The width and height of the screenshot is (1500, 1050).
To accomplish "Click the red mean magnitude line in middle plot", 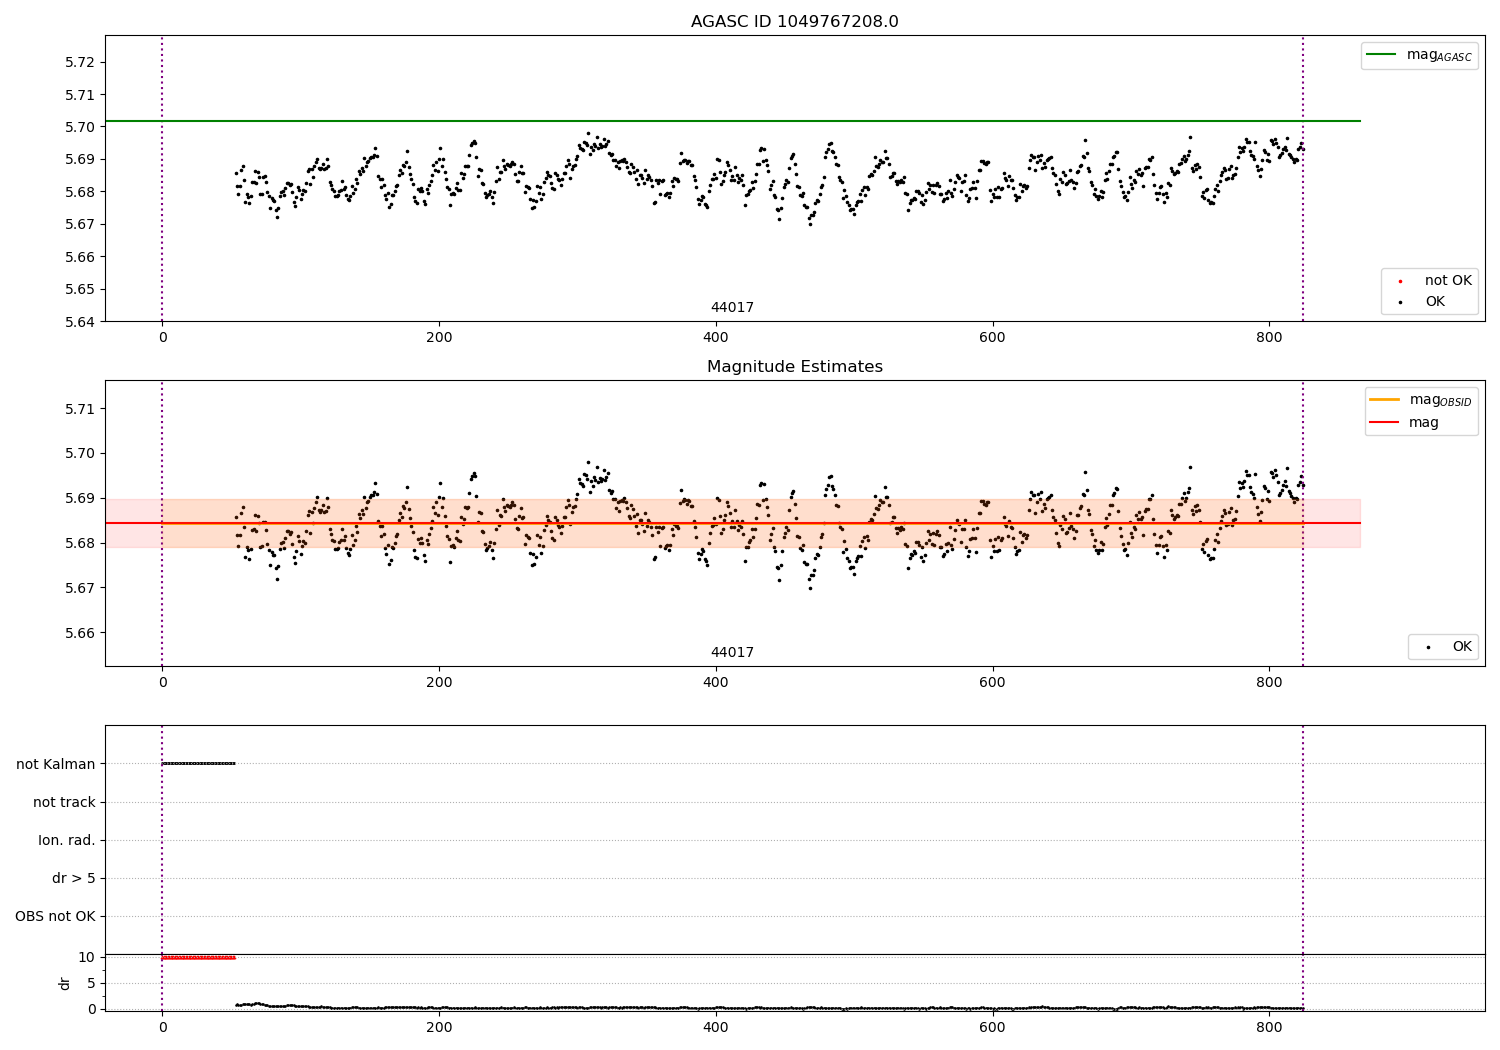I will click(732, 523).
